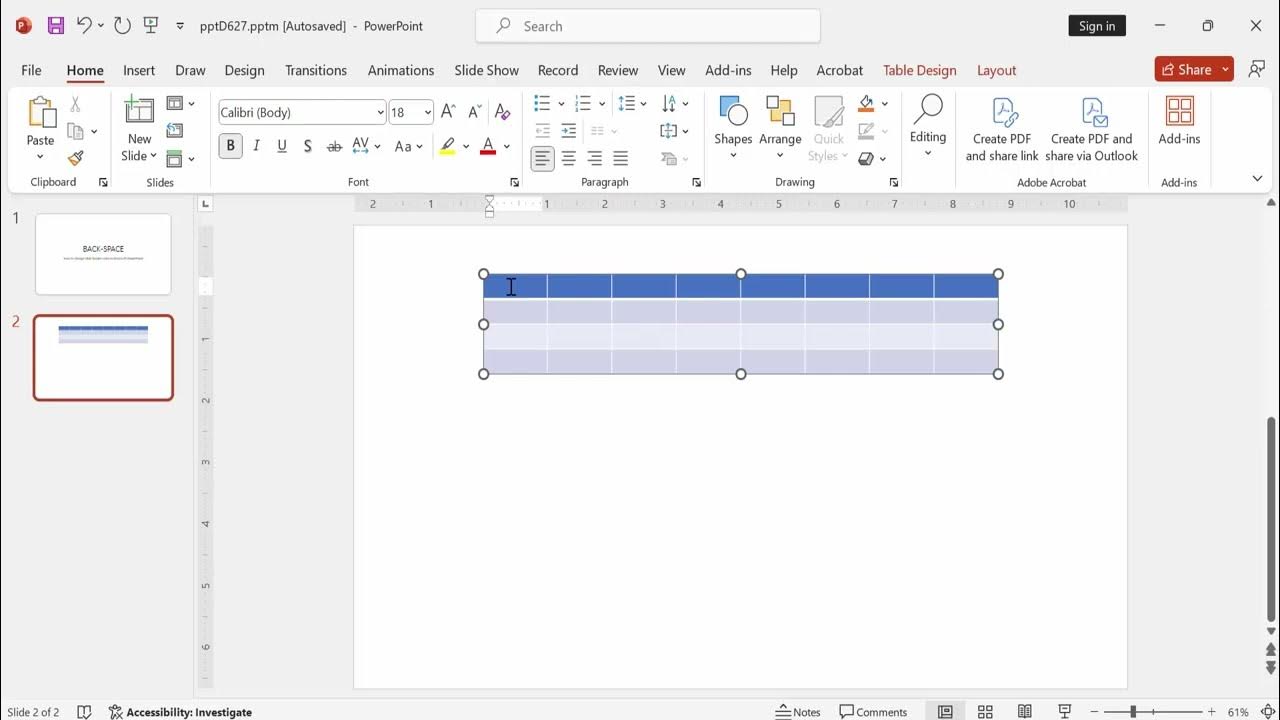
Task: Open Shape Fill paint bucket
Action: pyautogui.click(x=866, y=104)
